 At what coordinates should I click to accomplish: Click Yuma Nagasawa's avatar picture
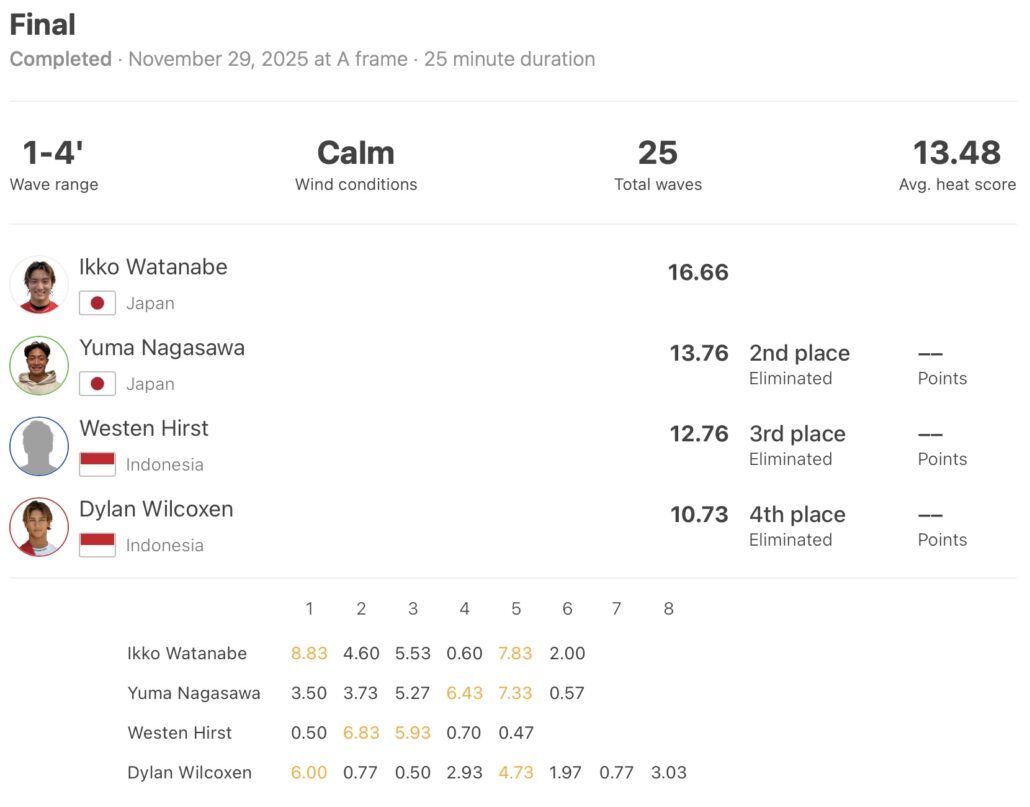[x=39, y=365]
